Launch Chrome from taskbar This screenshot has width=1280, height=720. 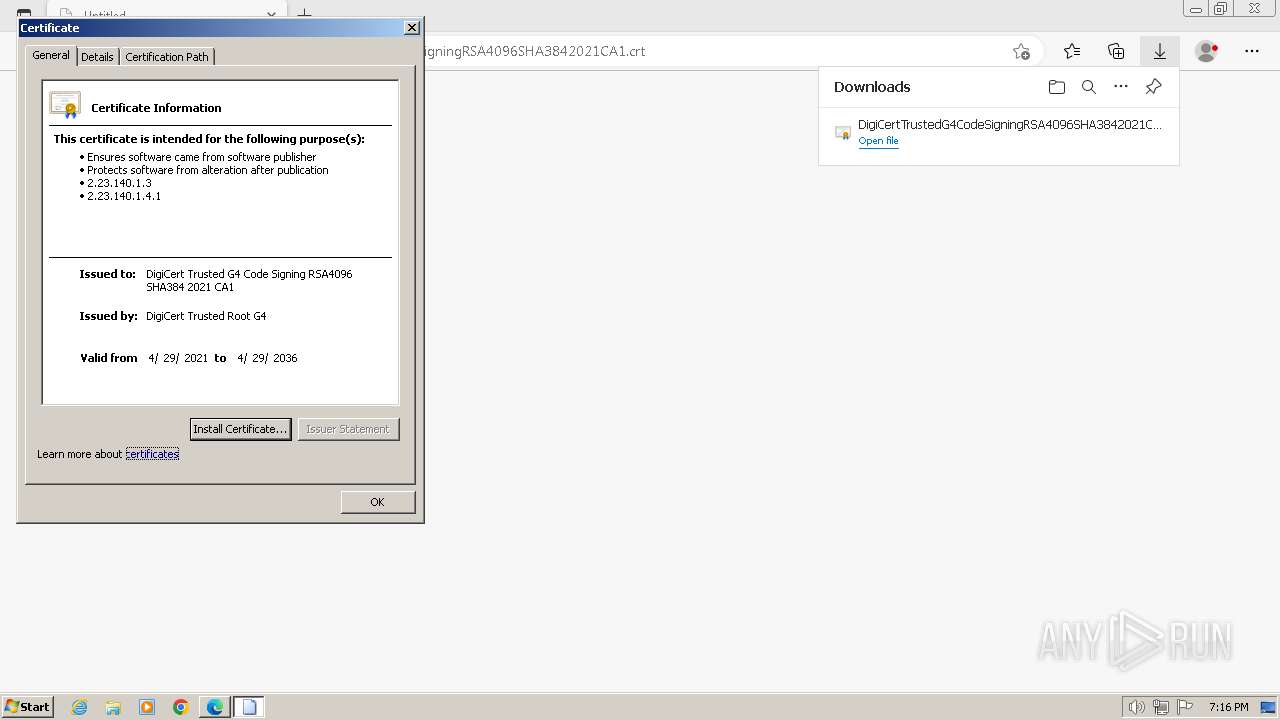[x=181, y=707]
